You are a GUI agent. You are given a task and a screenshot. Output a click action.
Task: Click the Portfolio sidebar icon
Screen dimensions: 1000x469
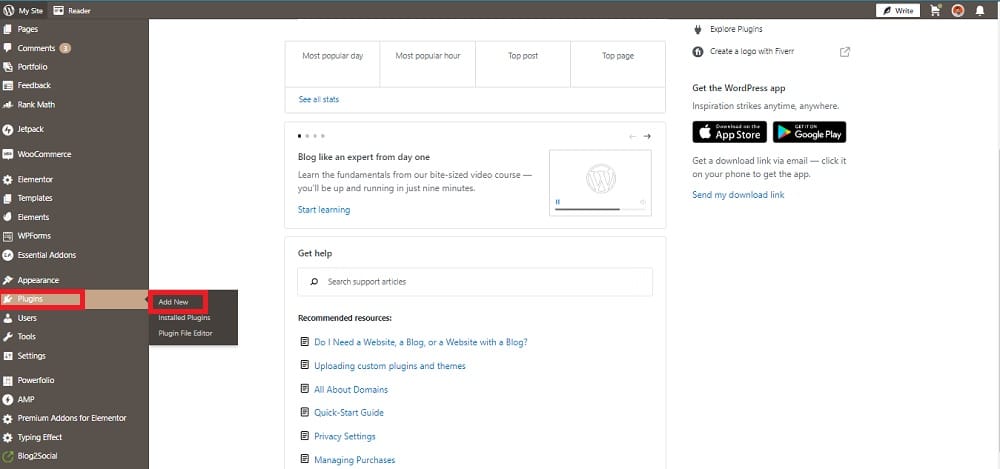pos(8,67)
